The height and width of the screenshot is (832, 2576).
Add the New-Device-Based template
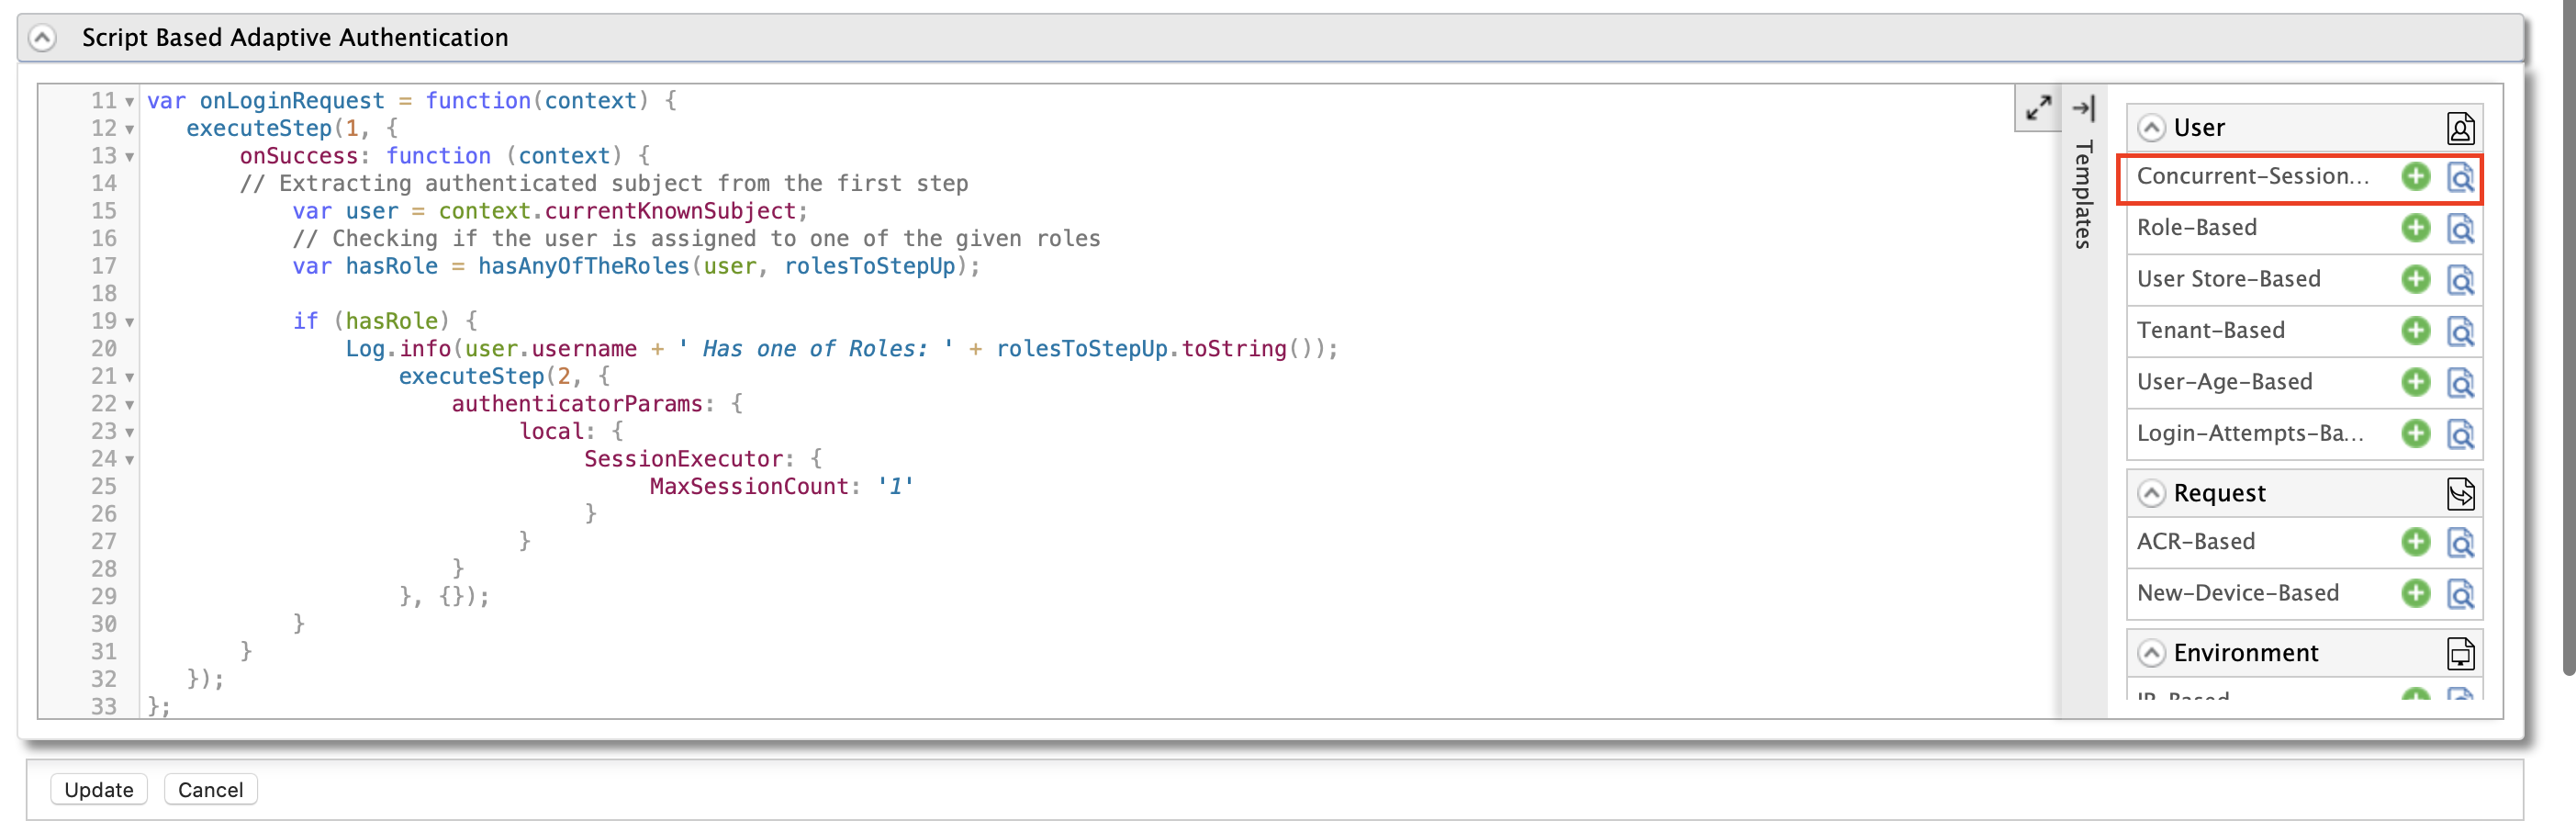[2415, 593]
